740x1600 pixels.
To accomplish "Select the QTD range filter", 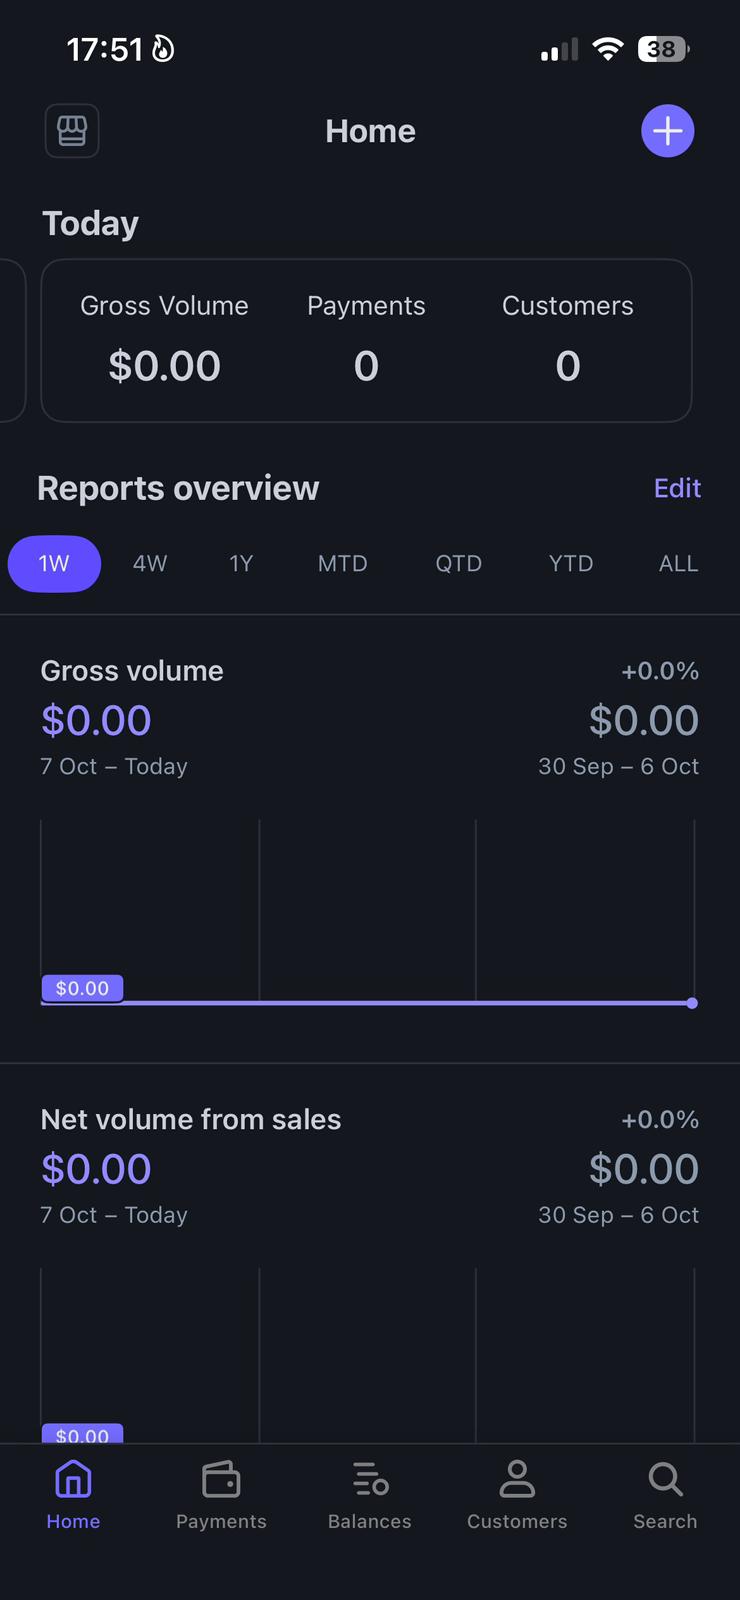I will pos(459,564).
